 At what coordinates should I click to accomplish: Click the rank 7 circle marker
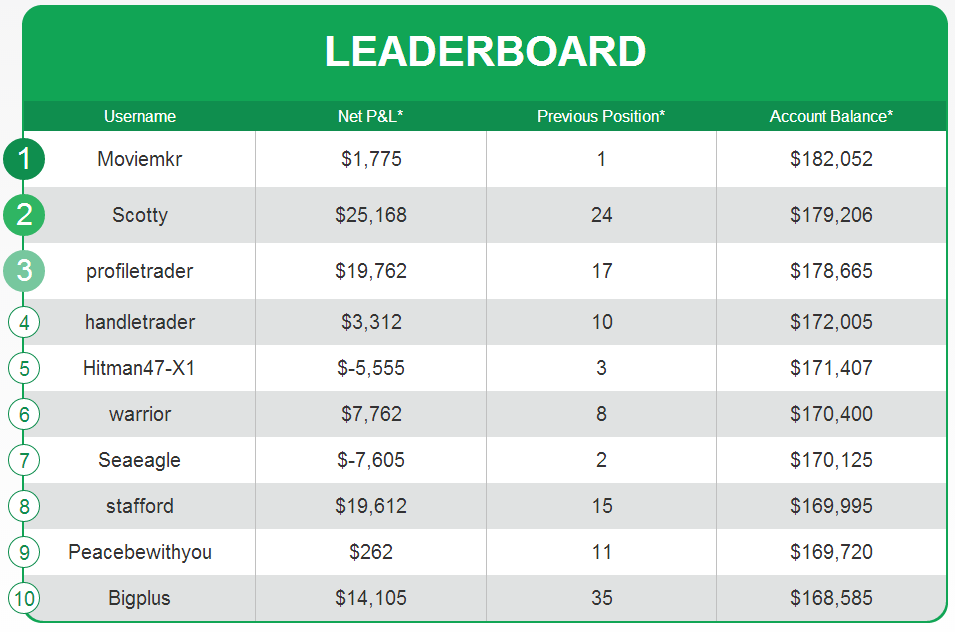click(24, 460)
